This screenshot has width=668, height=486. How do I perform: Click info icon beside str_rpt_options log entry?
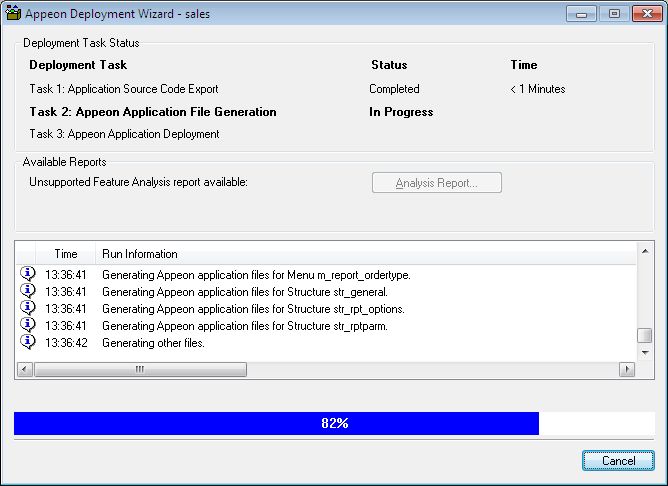coord(28,308)
